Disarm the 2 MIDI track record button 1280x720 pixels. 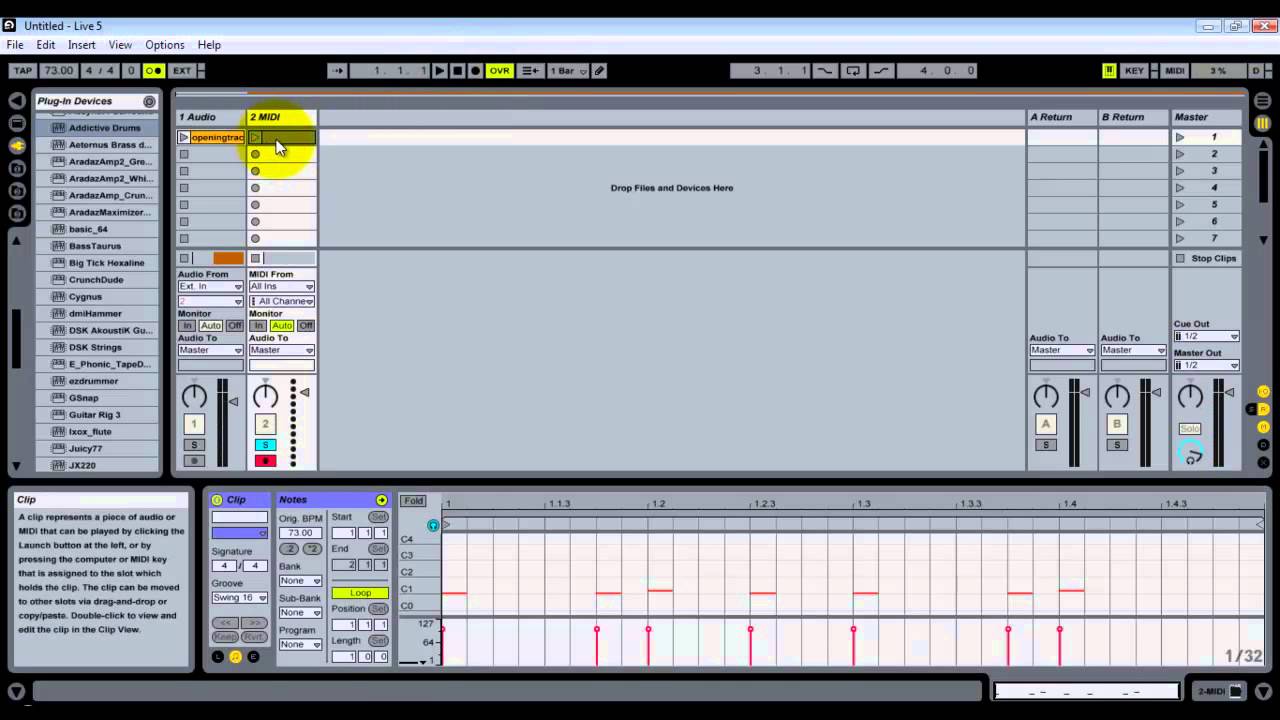[x=265, y=461]
